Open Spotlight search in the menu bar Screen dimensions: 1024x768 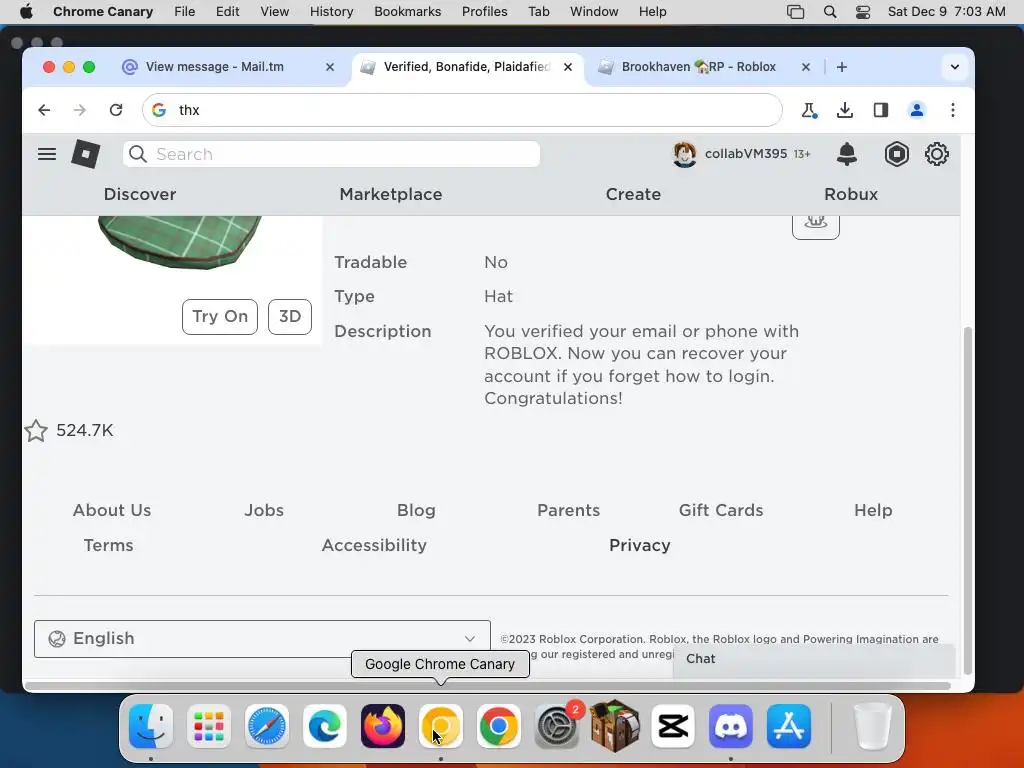coord(829,12)
